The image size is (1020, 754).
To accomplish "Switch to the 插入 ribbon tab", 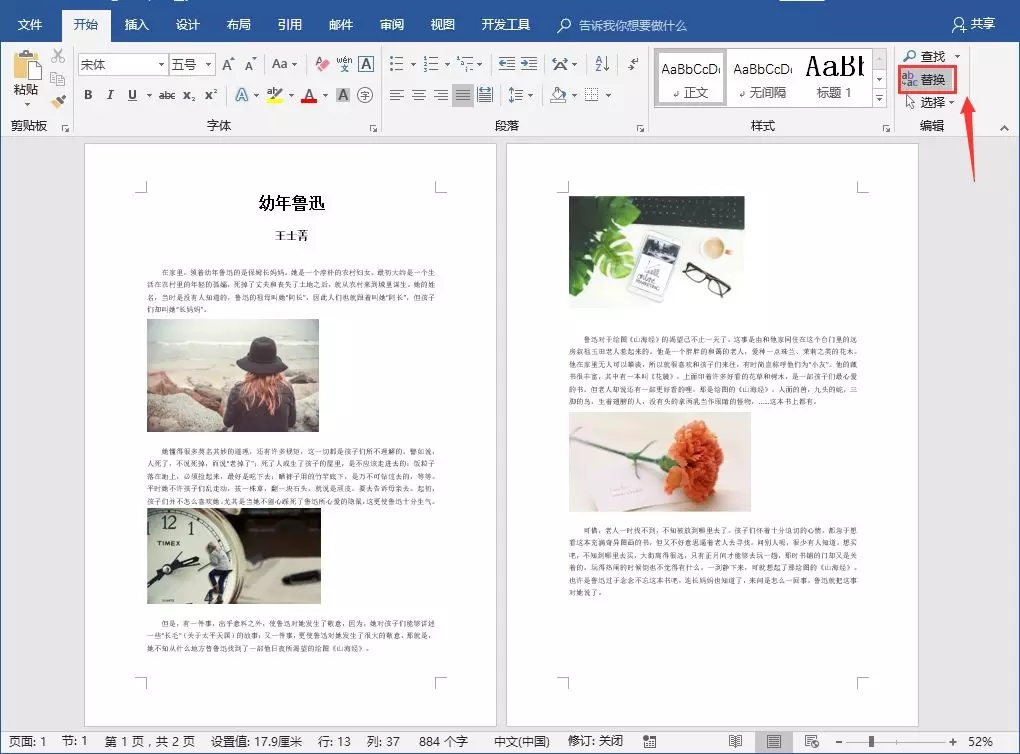I will (136, 24).
